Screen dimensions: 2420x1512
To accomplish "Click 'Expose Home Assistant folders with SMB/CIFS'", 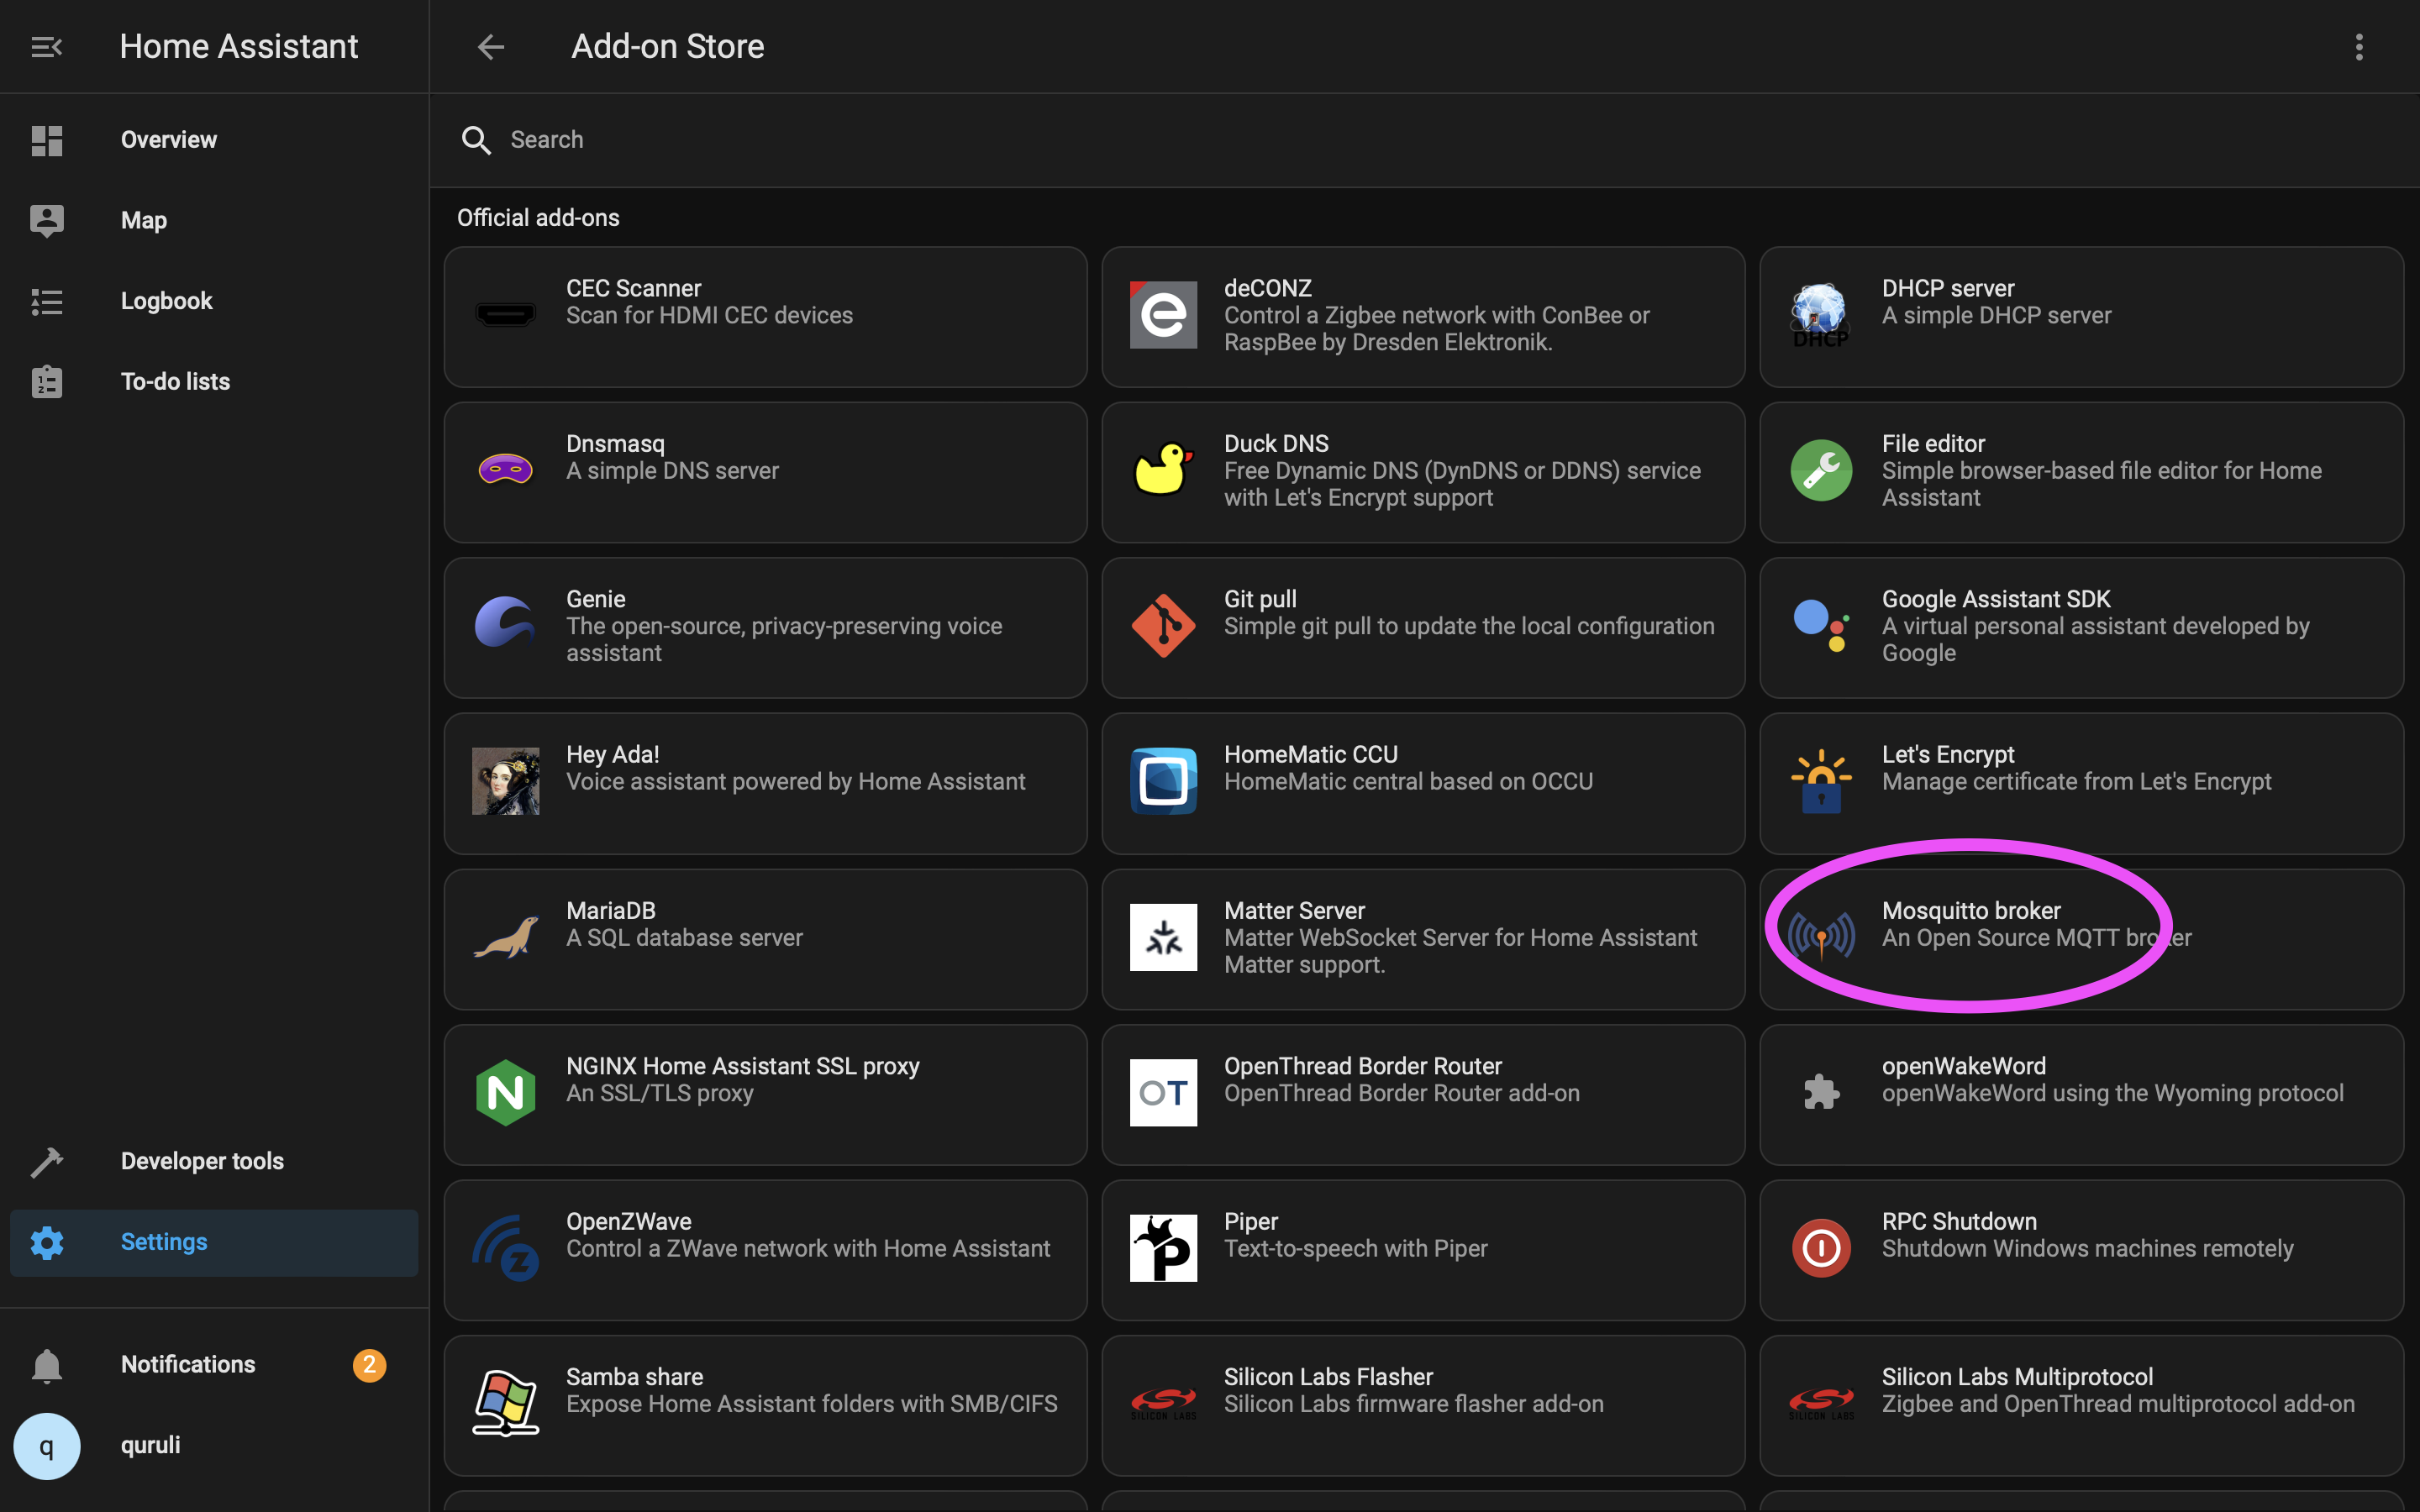I will click(x=812, y=1404).
